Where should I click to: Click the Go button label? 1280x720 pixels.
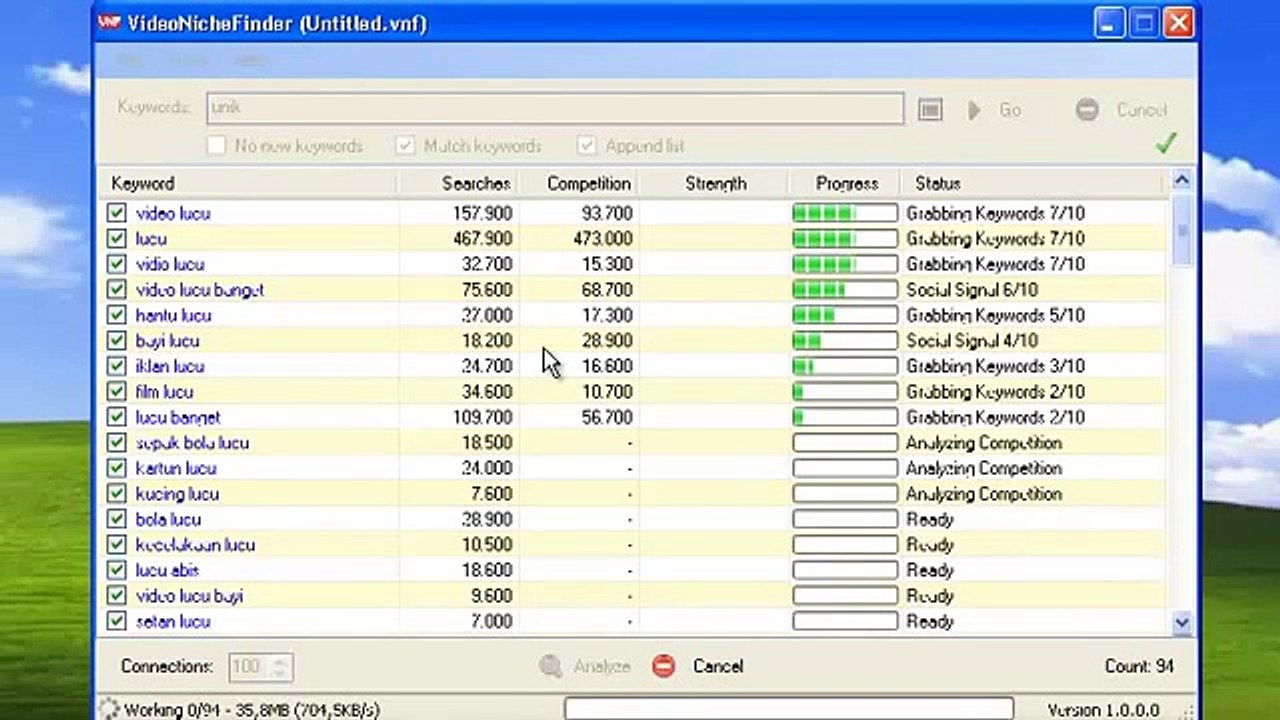pyautogui.click(x=1010, y=110)
